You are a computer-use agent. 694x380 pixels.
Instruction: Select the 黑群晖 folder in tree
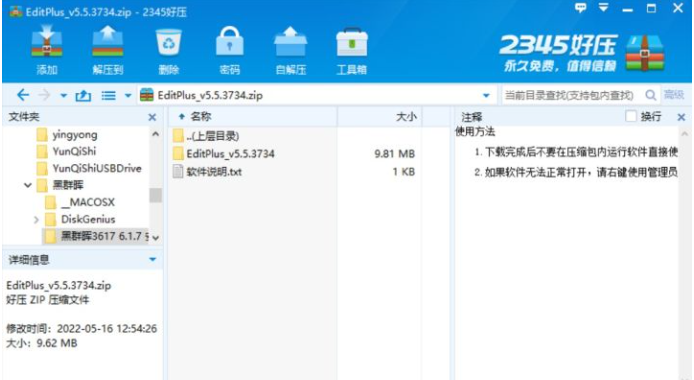tap(68, 185)
